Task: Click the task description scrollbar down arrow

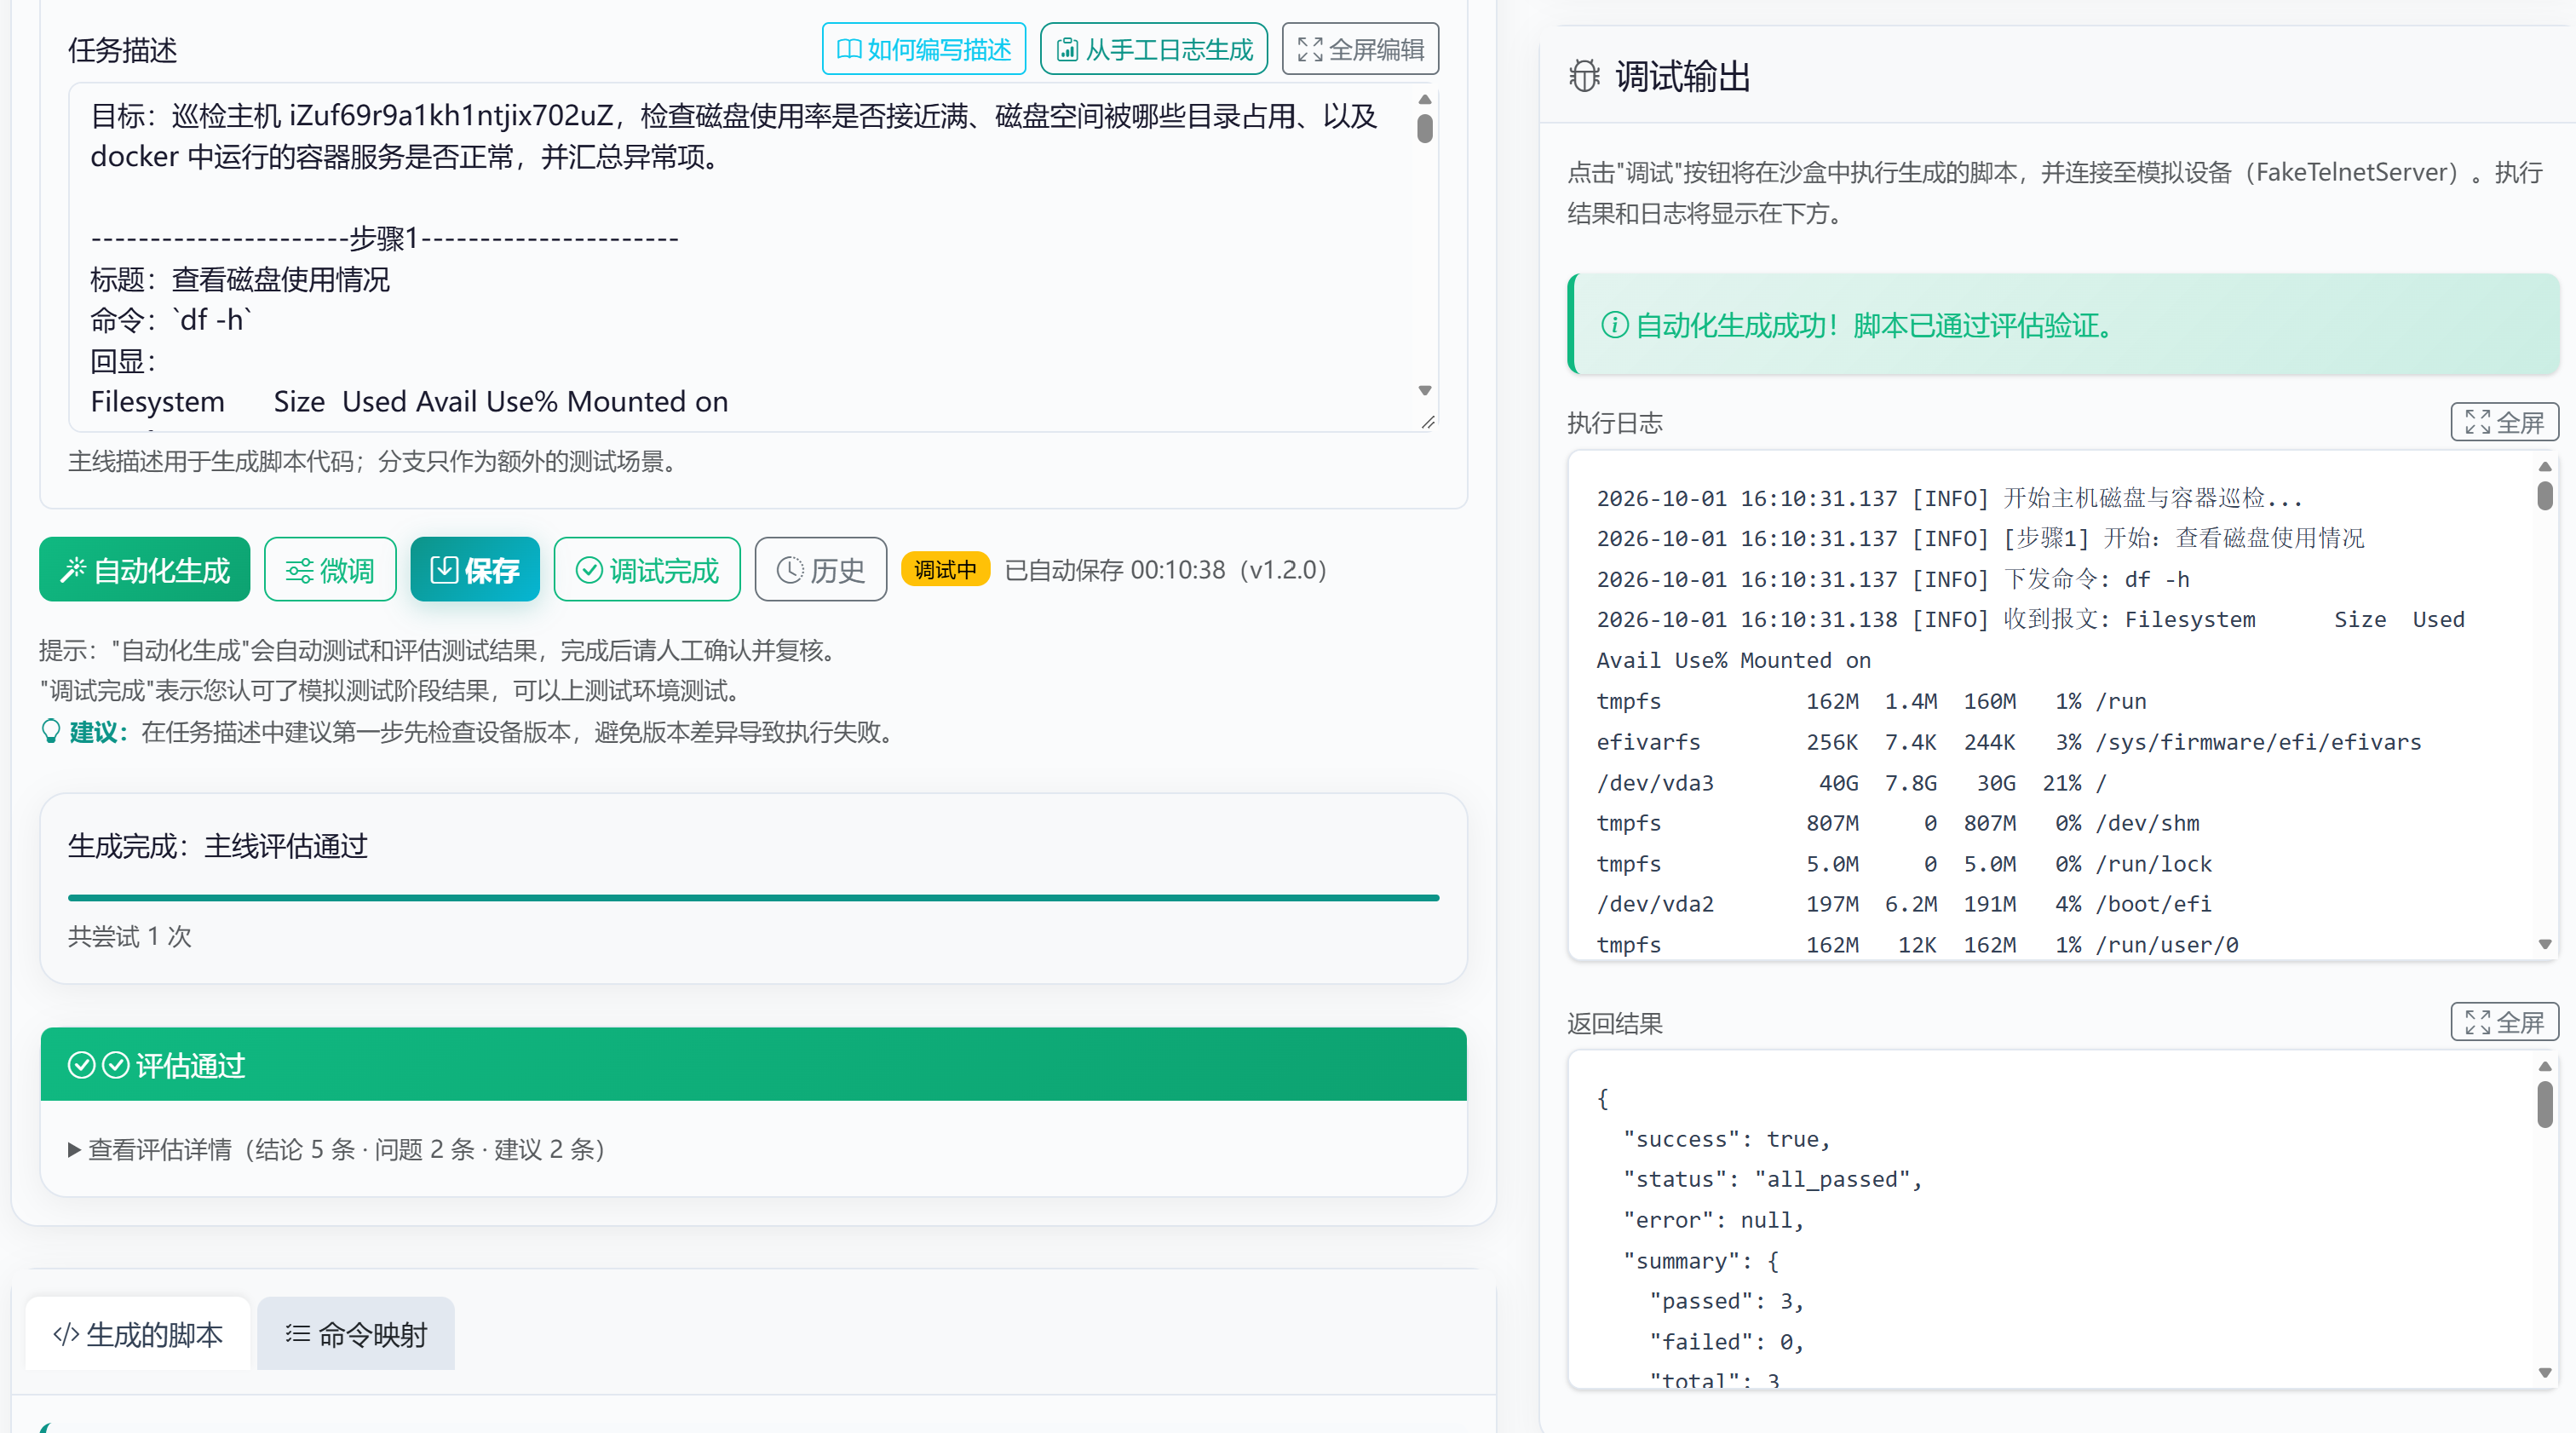Action: (1425, 390)
